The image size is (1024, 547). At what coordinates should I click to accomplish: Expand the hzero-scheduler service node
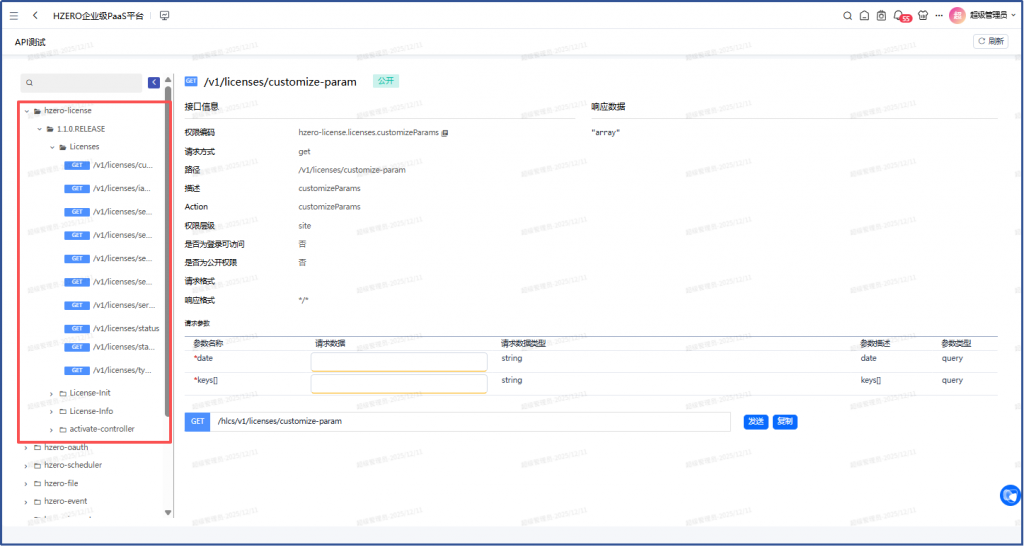26,465
